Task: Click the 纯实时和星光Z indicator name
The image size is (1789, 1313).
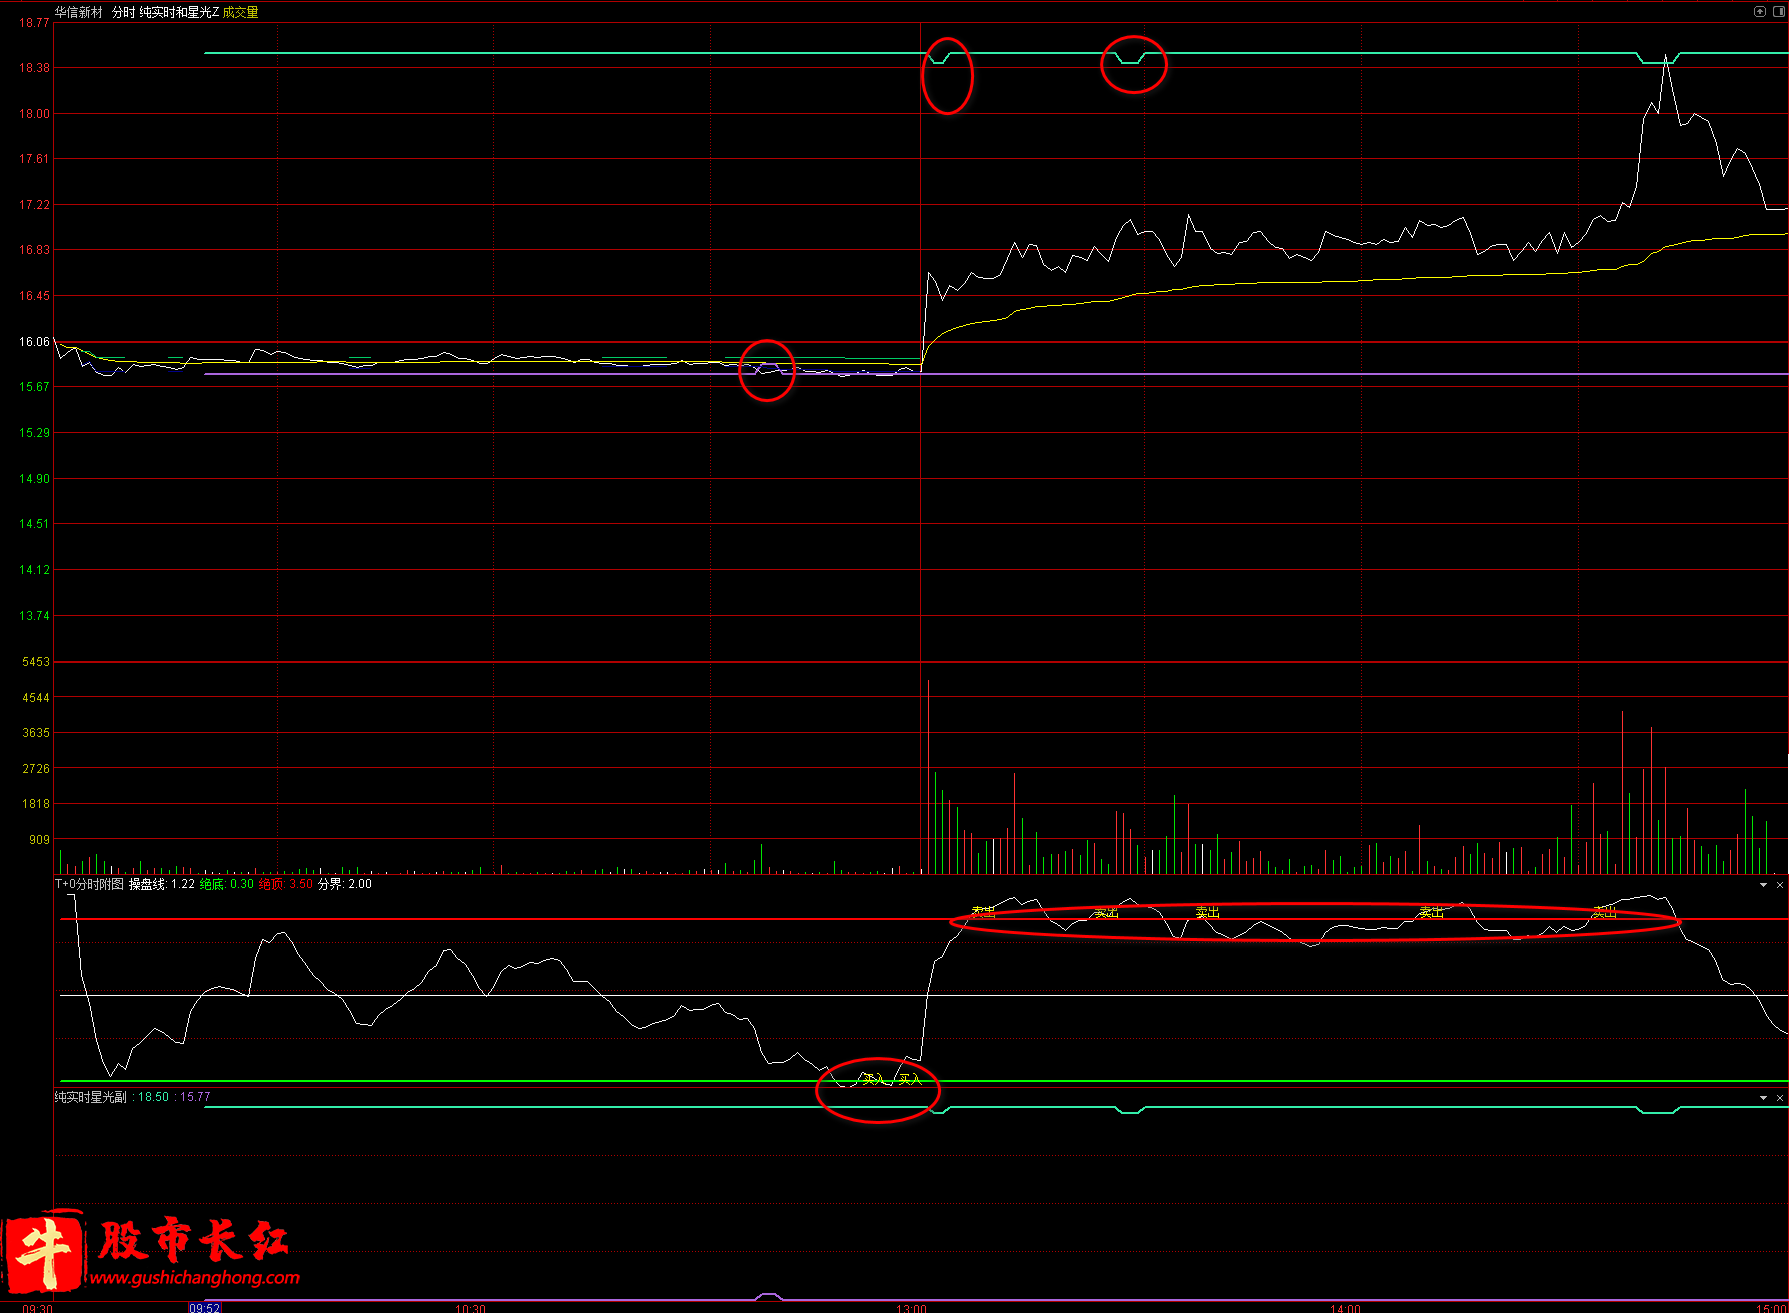Action: (x=179, y=12)
